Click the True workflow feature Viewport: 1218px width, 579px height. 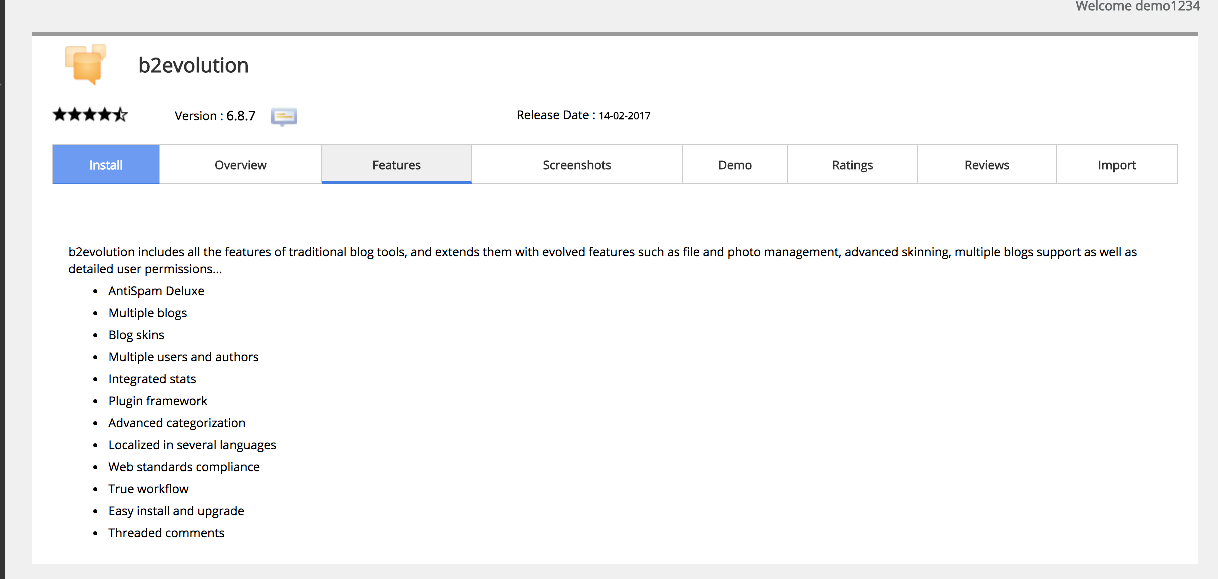point(149,489)
